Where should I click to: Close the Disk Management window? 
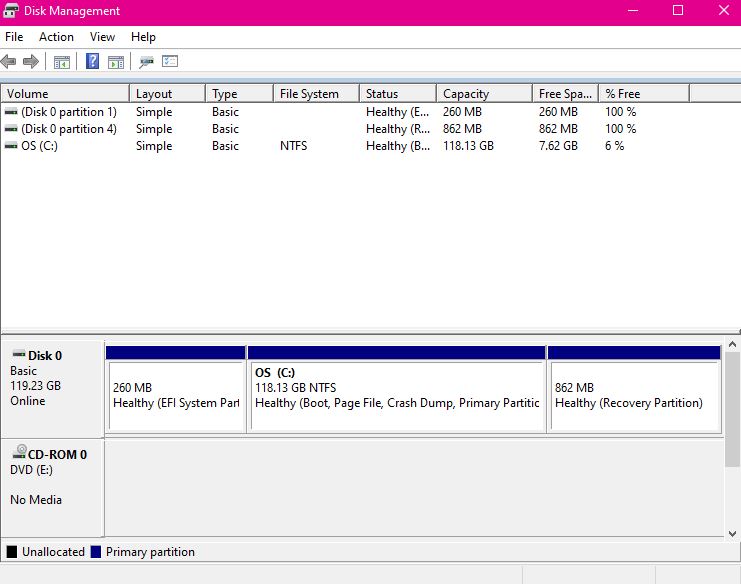724,10
